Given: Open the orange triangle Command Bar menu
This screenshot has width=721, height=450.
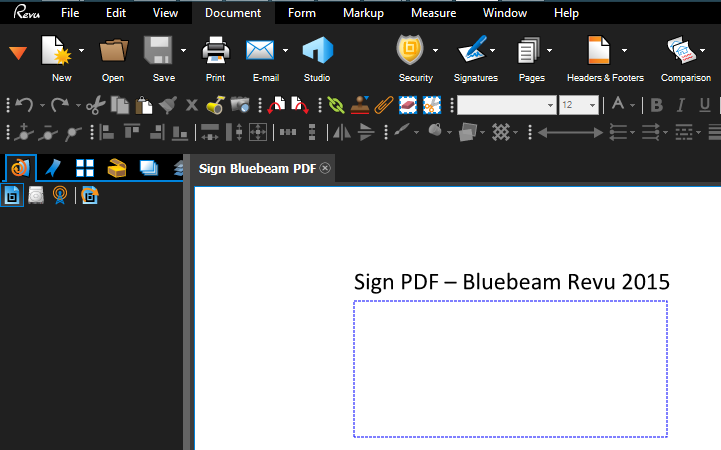Looking at the screenshot, I should (18, 53).
